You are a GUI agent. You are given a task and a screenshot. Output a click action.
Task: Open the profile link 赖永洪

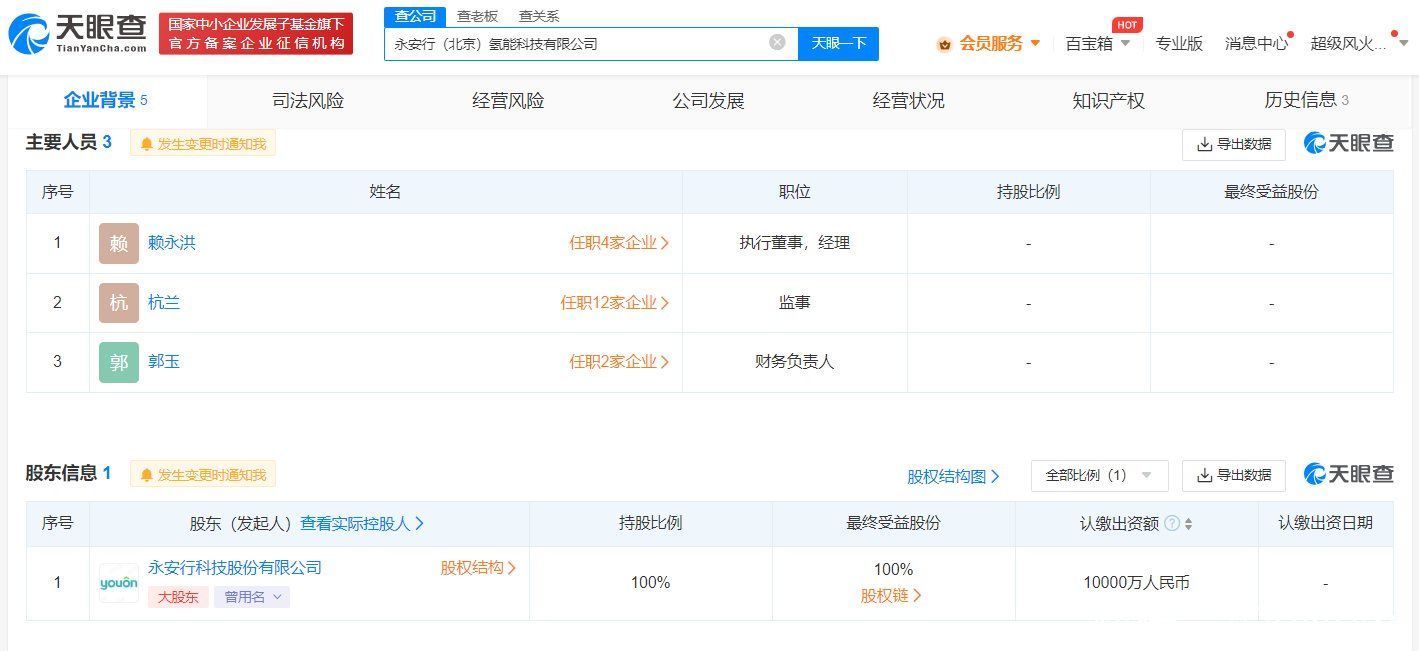coord(172,242)
